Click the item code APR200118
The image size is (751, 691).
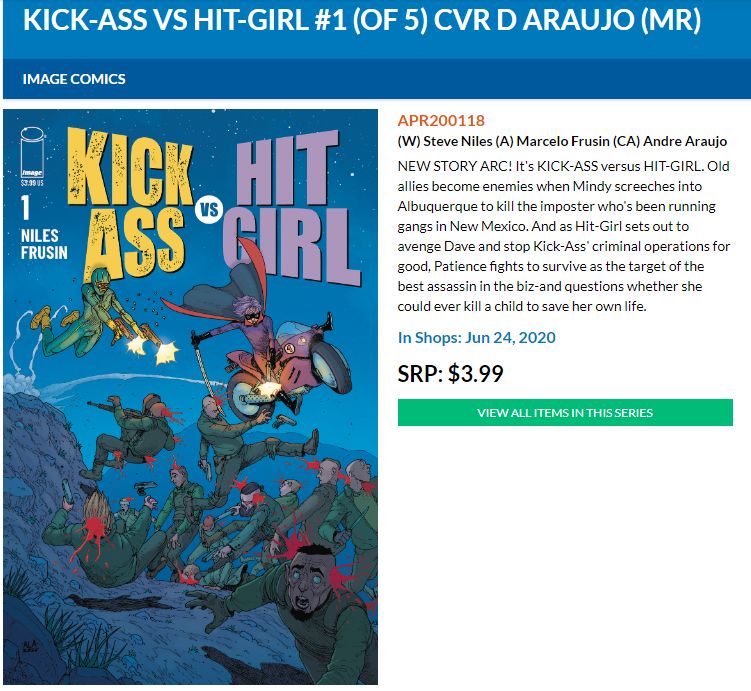point(441,120)
